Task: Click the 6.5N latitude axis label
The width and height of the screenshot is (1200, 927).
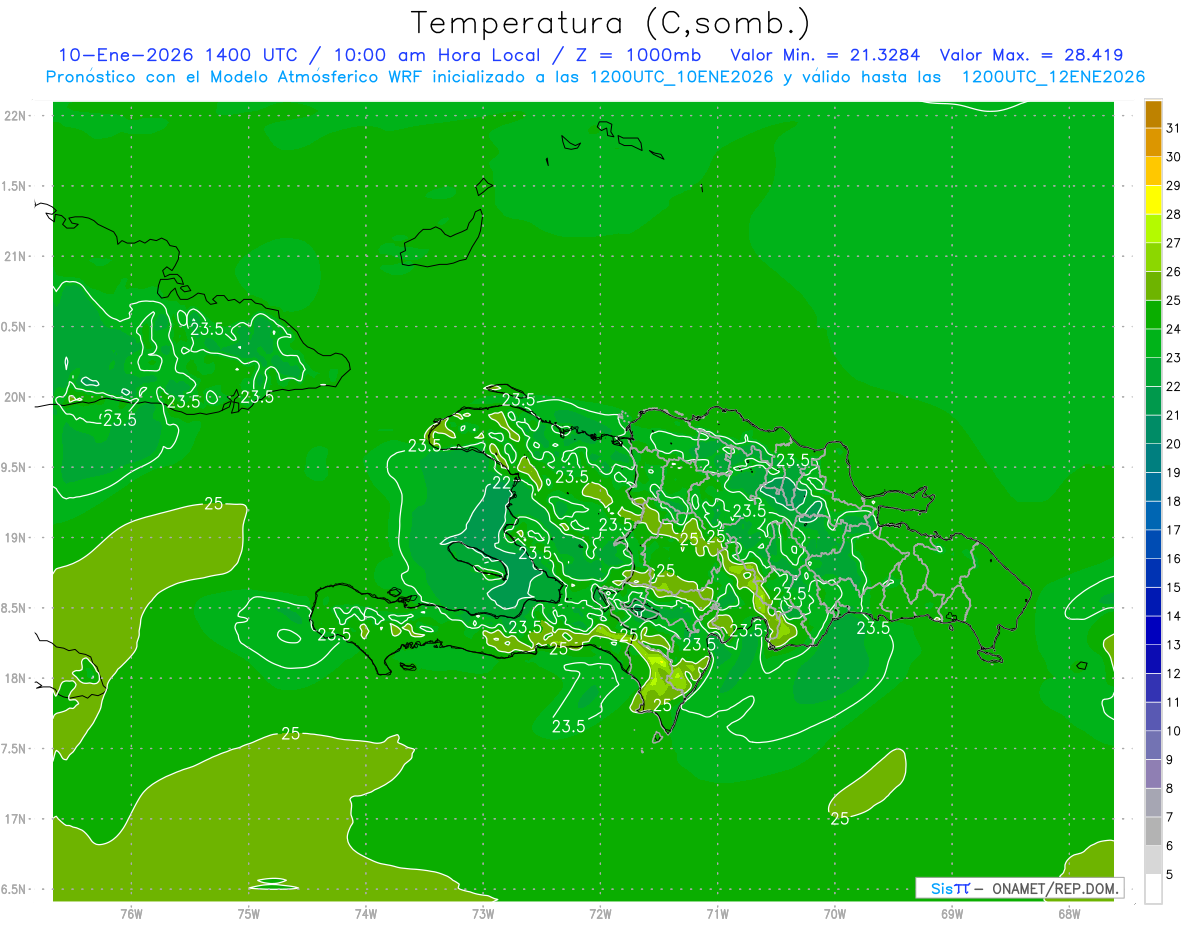Action: tap(15, 889)
